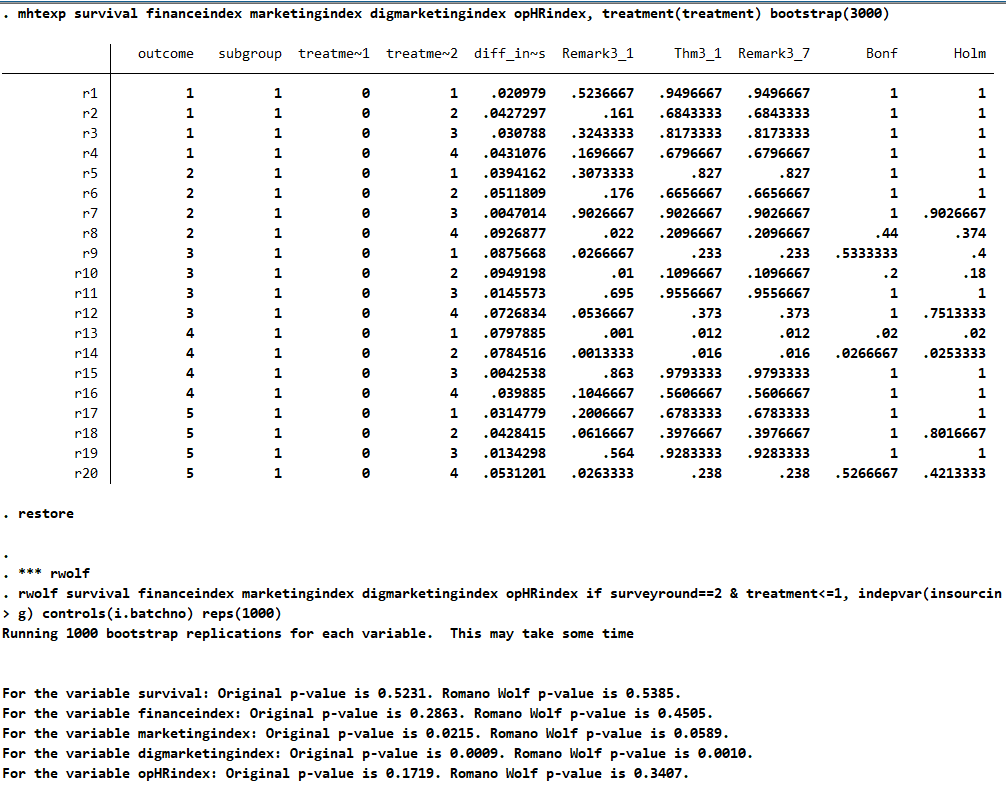Click diff value .0047014 in row r7

click(x=514, y=214)
